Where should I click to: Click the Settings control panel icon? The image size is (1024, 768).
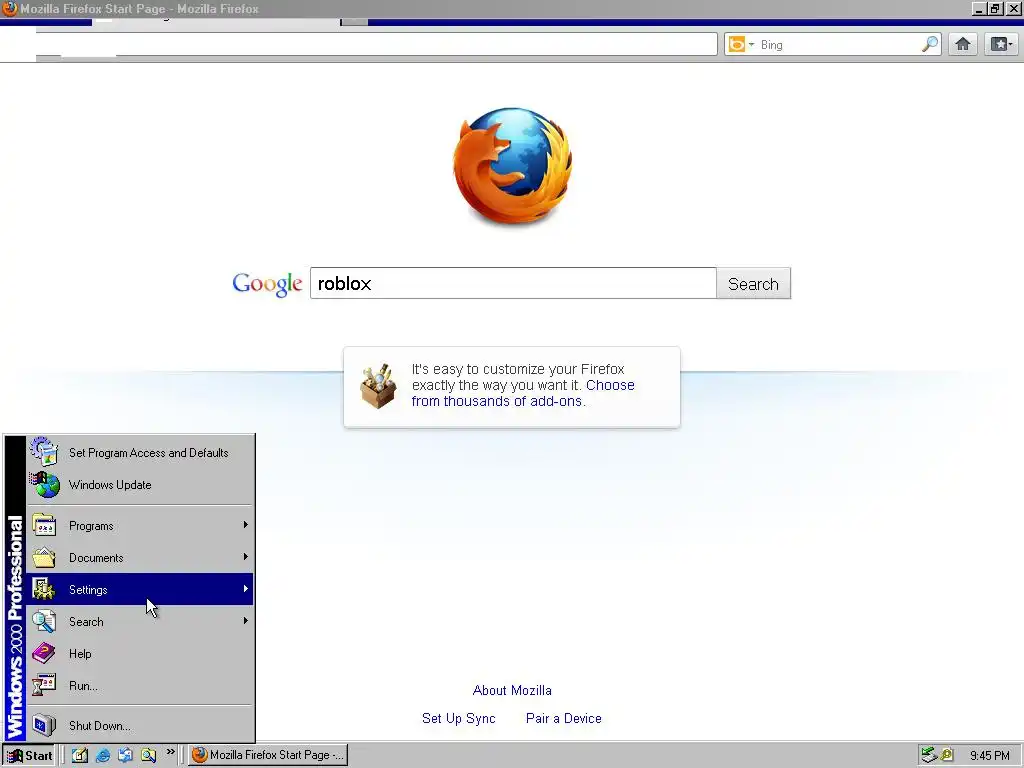point(44,590)
